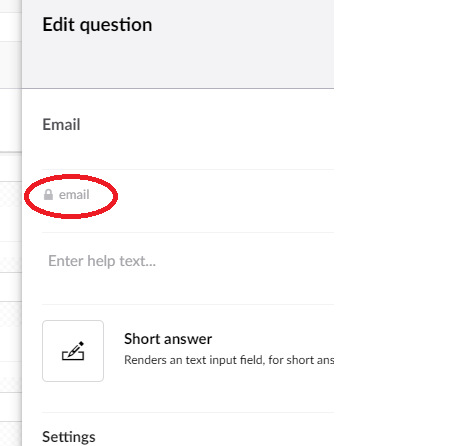This screenshot has height=446, width=450.
Task: Click the pencil icon in Short answer tile
Action: pos(73,351)
